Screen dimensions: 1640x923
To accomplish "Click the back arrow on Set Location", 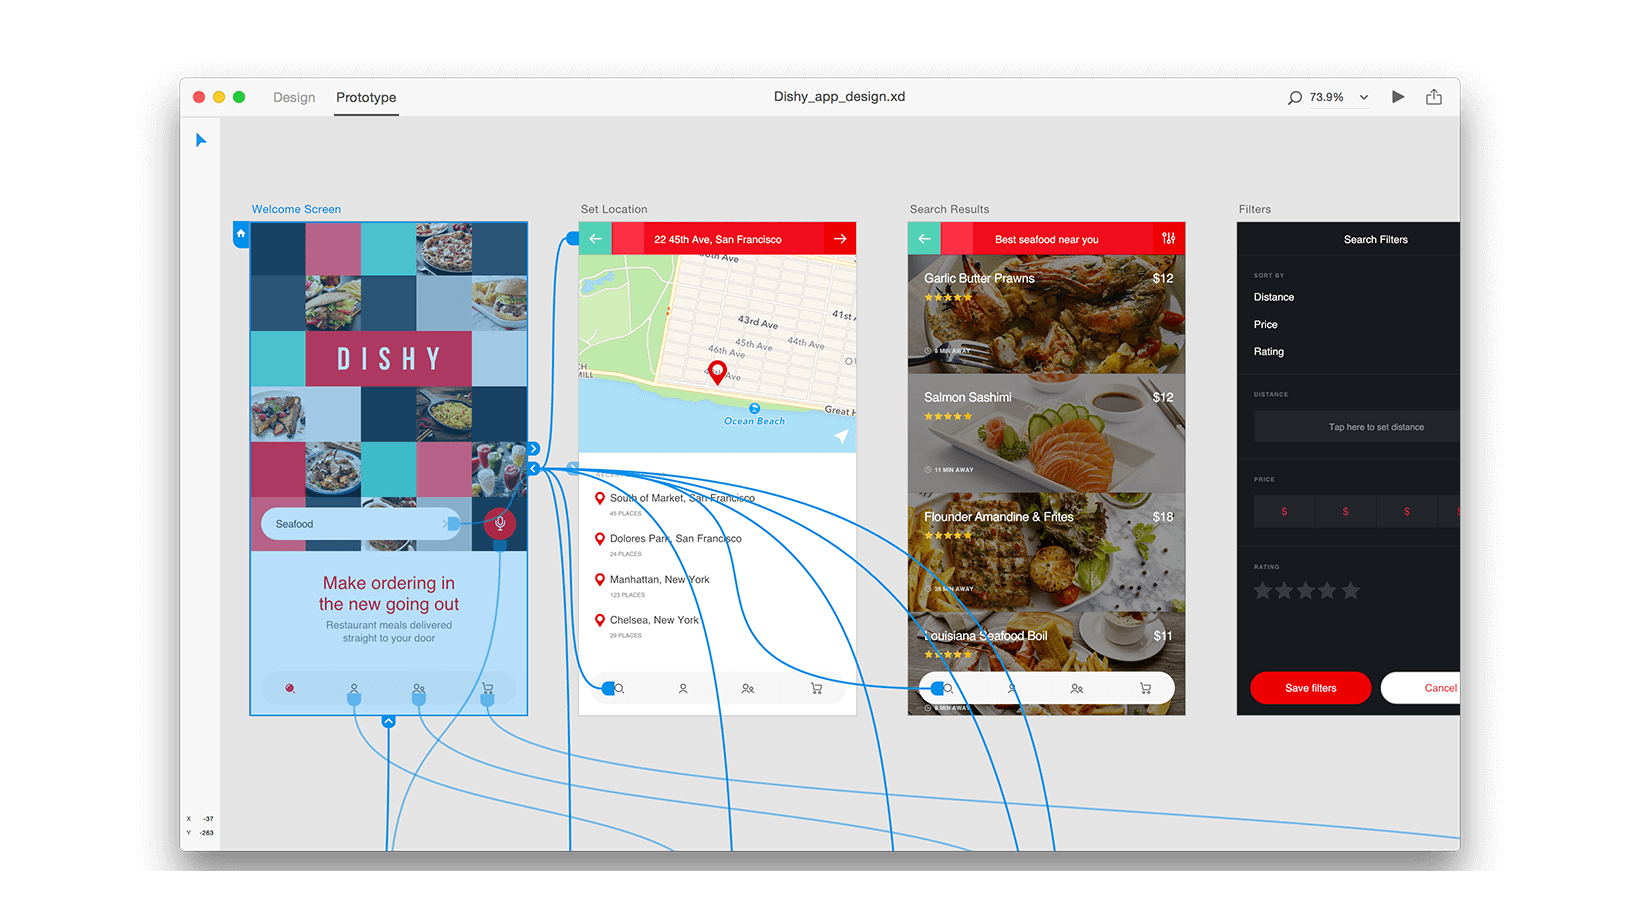I will (x=596, y=239).
